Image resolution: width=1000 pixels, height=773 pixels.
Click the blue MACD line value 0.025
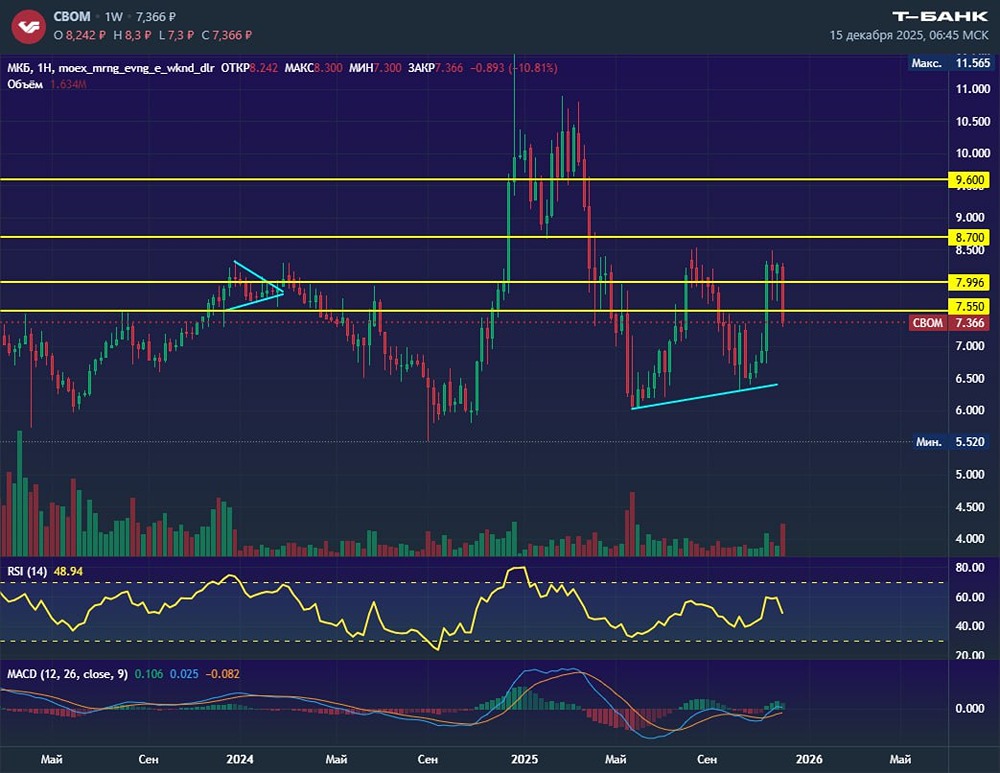point(184,674)
